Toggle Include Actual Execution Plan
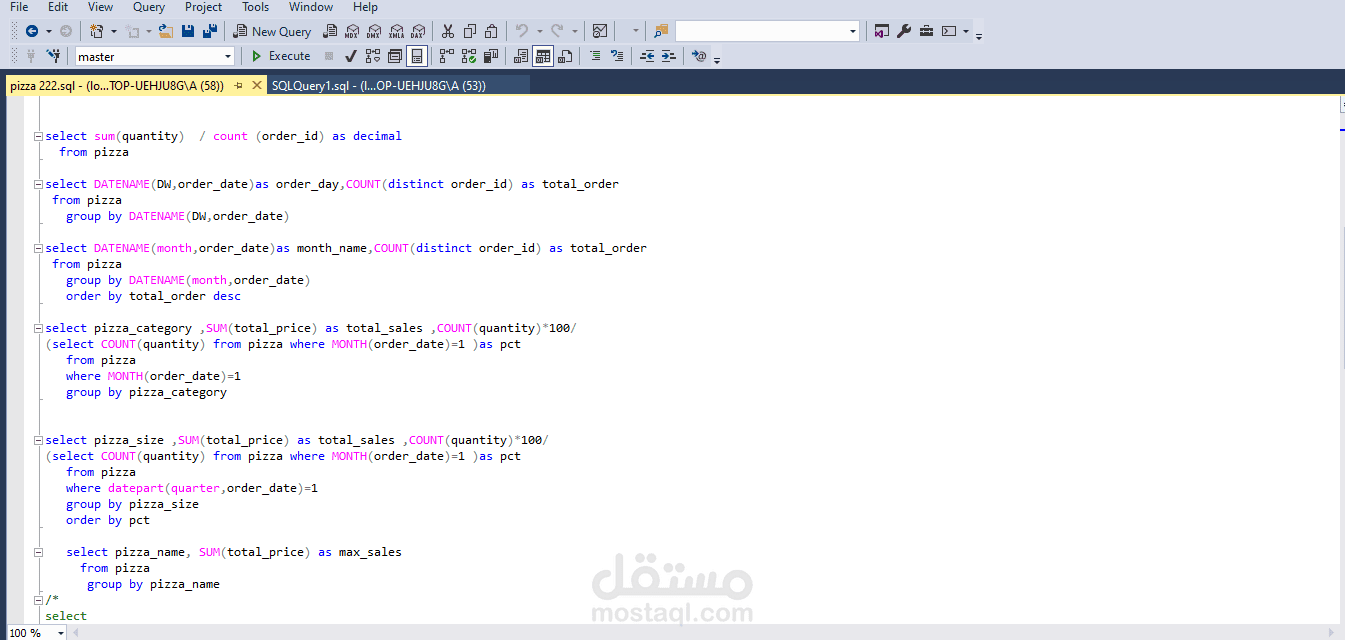 click(x=447, y=56)
